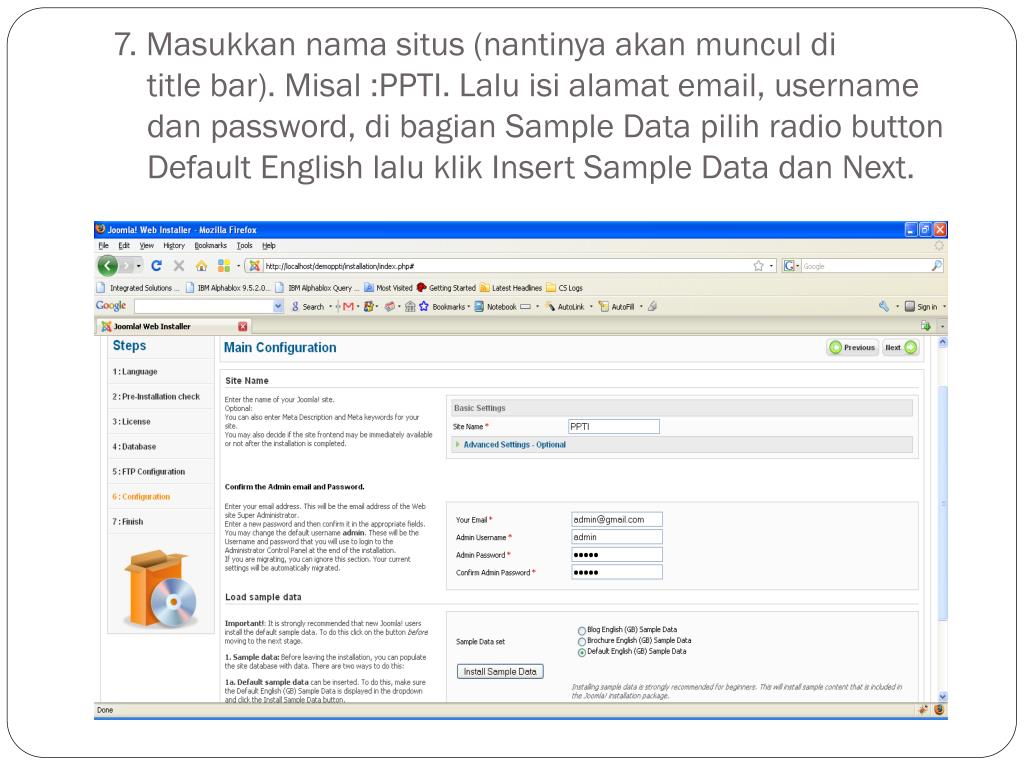The height and width of the screenshot is (768, 1024).
Task: Click the Site Name input field
Action: [x=613, y=426]
